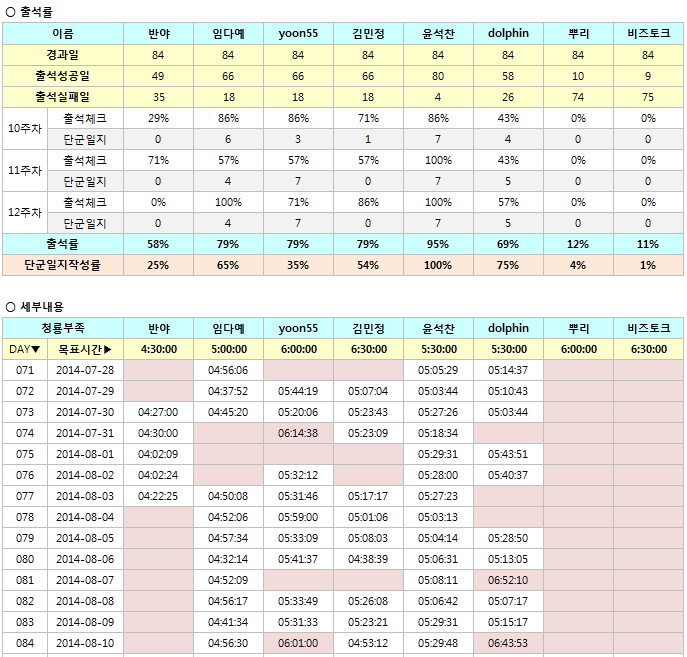Select yoon55's target time '6:00:00'
Image resolution: width=687 pixels, height=657 pixels.
tap(298, 349)
